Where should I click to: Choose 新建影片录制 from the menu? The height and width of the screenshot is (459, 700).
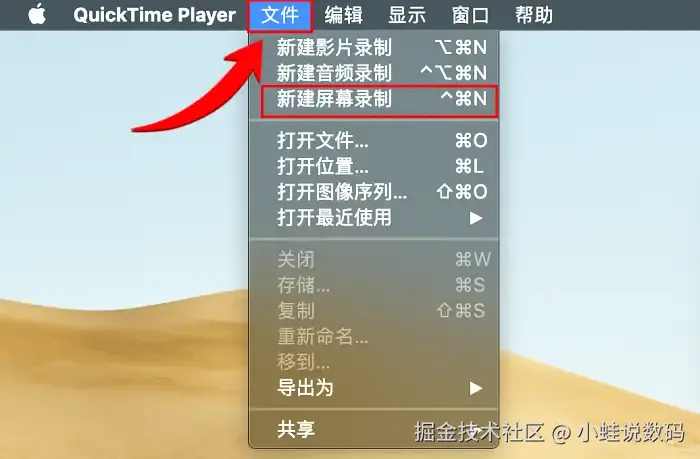point(374,47)
